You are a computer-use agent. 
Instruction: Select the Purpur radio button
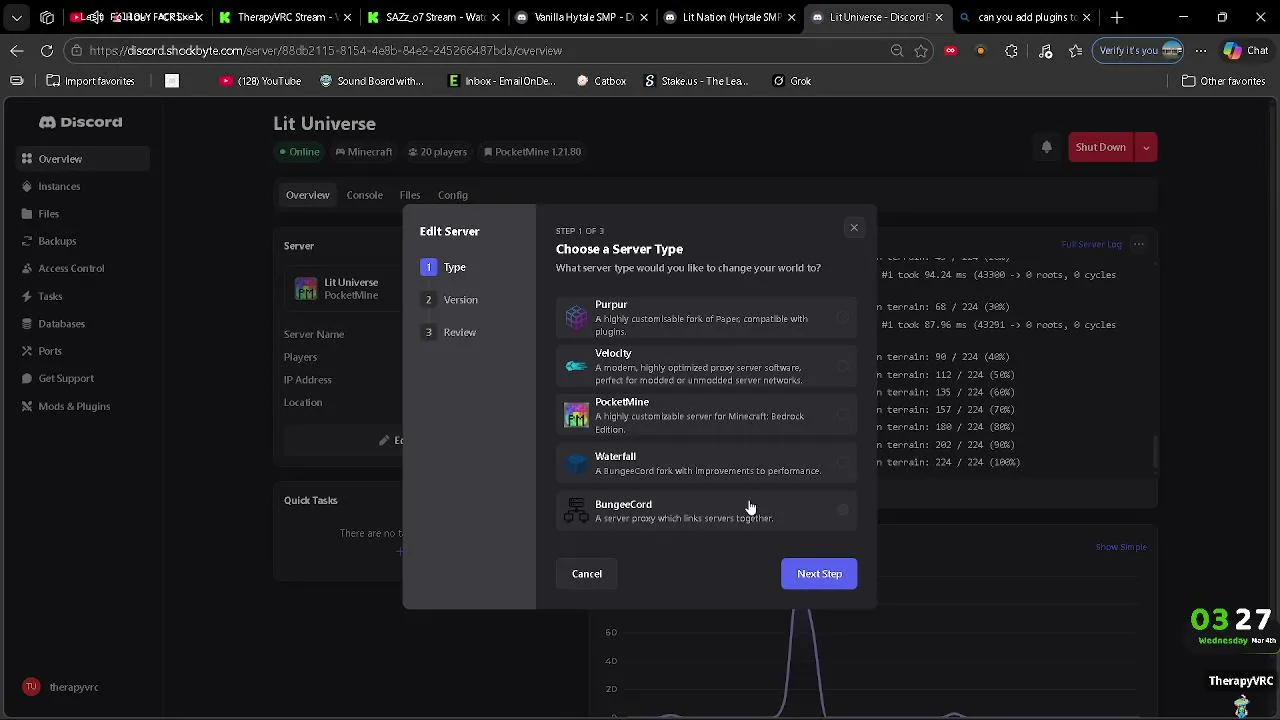pyautogui.click(x=843, y=318)
